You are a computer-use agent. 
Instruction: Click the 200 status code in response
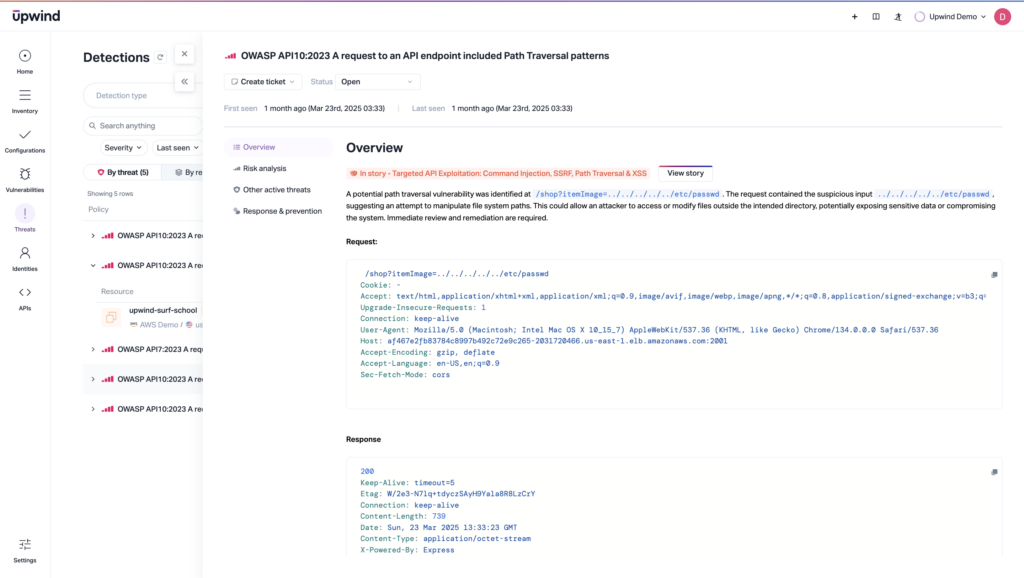[367, 472]
